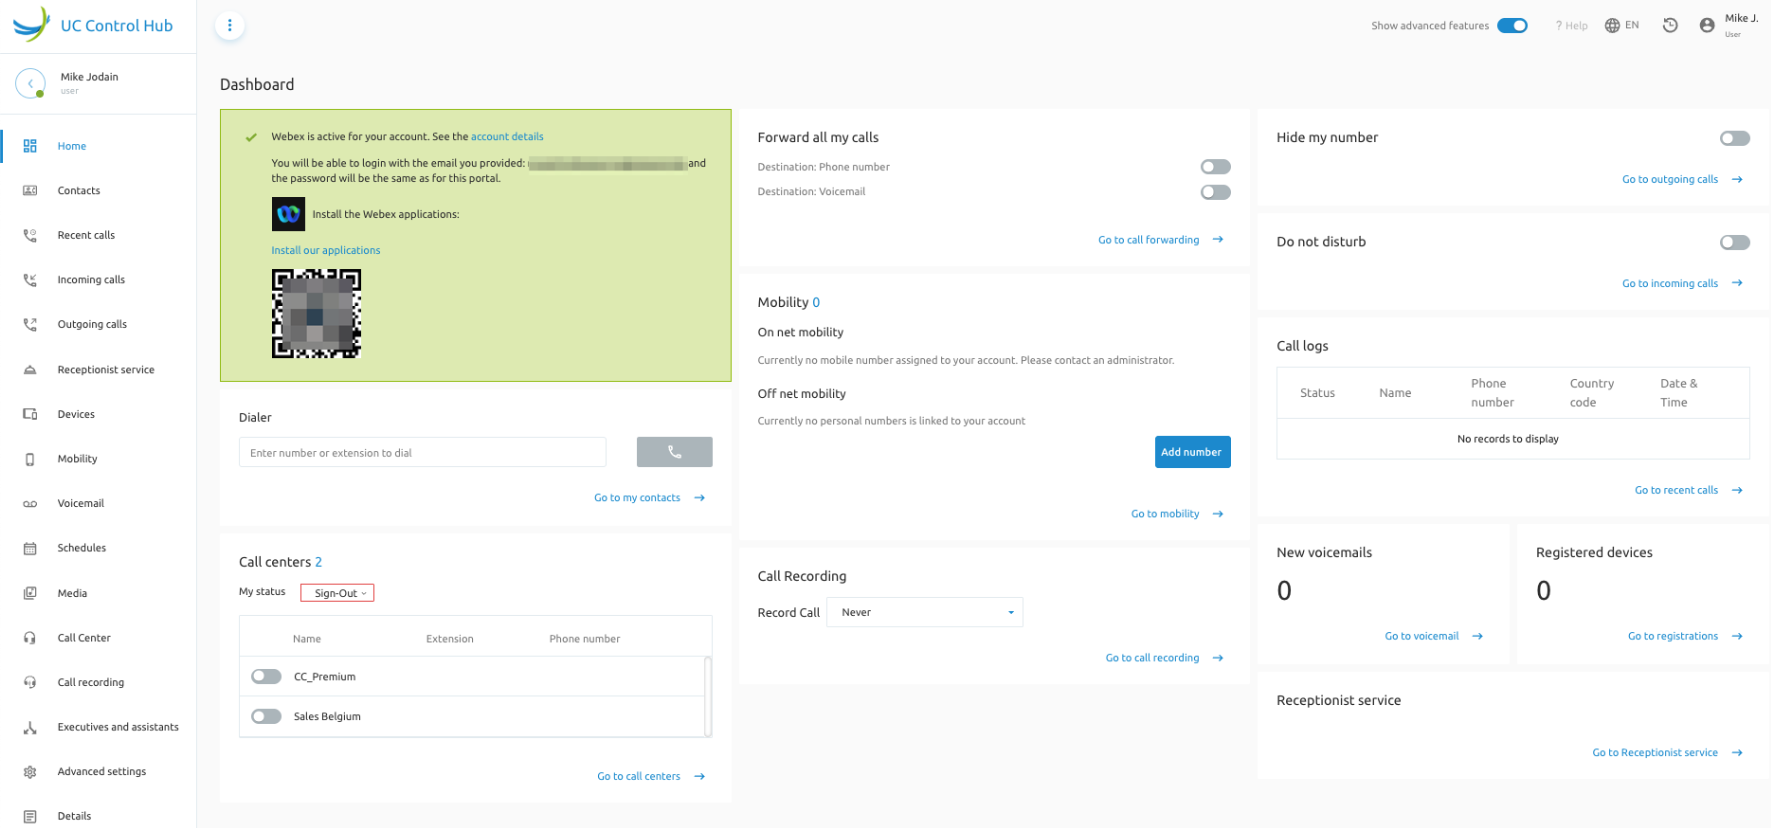Click the Executives and assistants icon
This screenshot has width=1771, height=828.
coord(30,727)
